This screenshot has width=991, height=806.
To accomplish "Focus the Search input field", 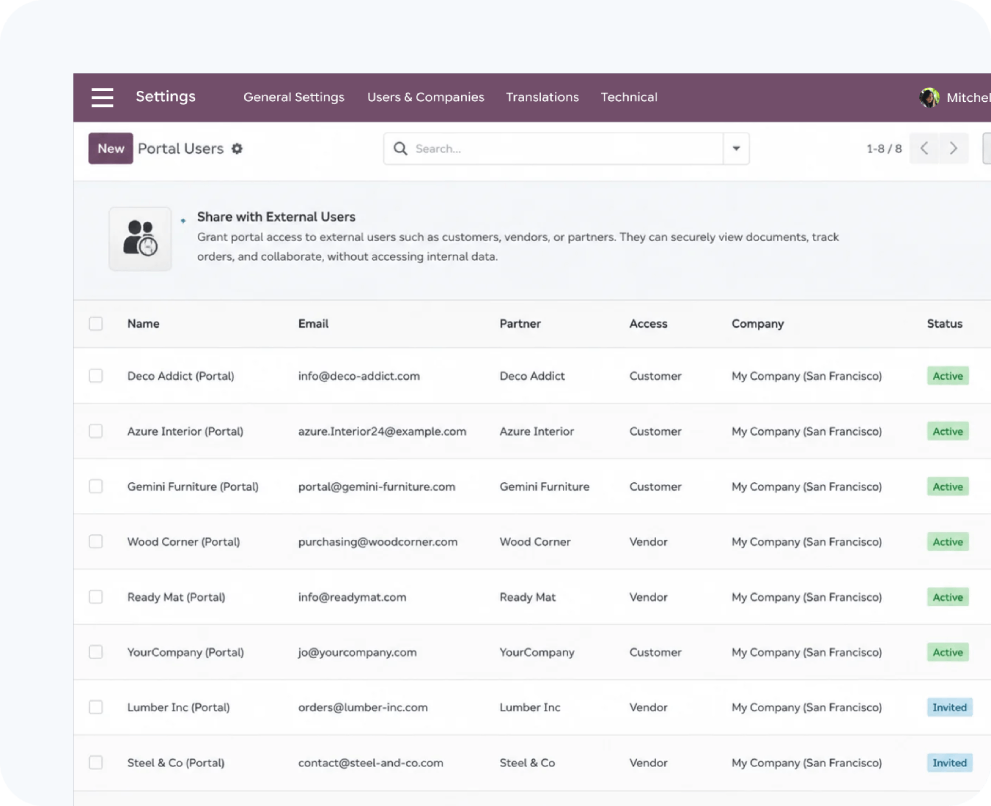I will click(x=566, y=149).
